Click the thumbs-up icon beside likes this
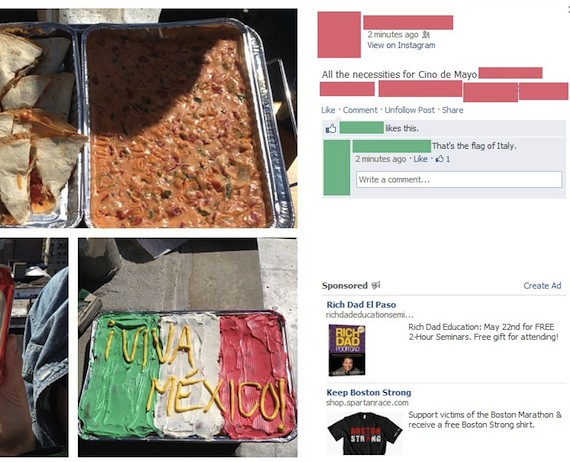Screen dimensions: 570x462 [x=331, y=128]
